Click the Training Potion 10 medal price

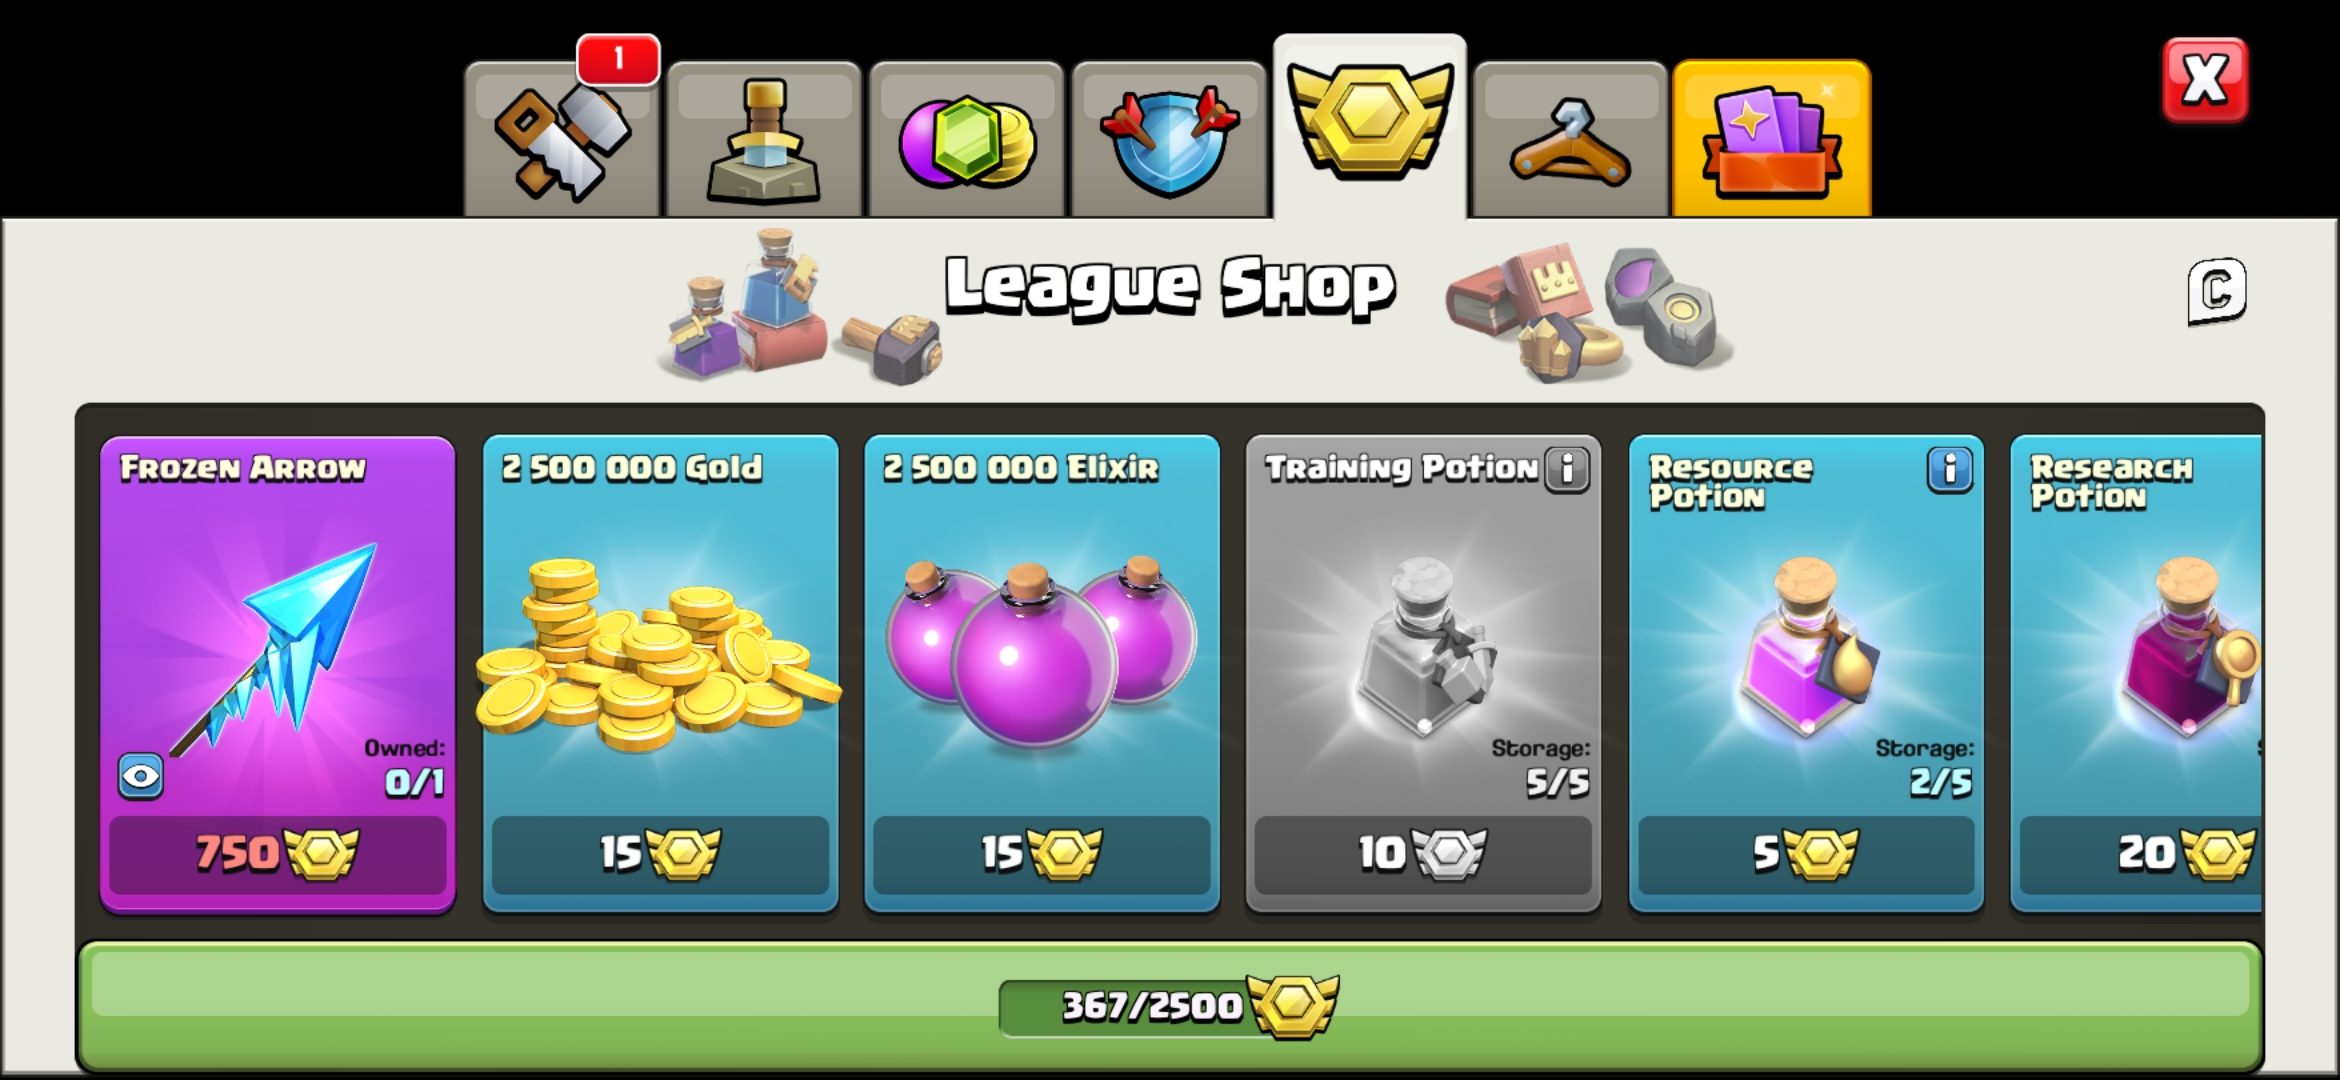pyautogui.click(x=1422, y=854)
